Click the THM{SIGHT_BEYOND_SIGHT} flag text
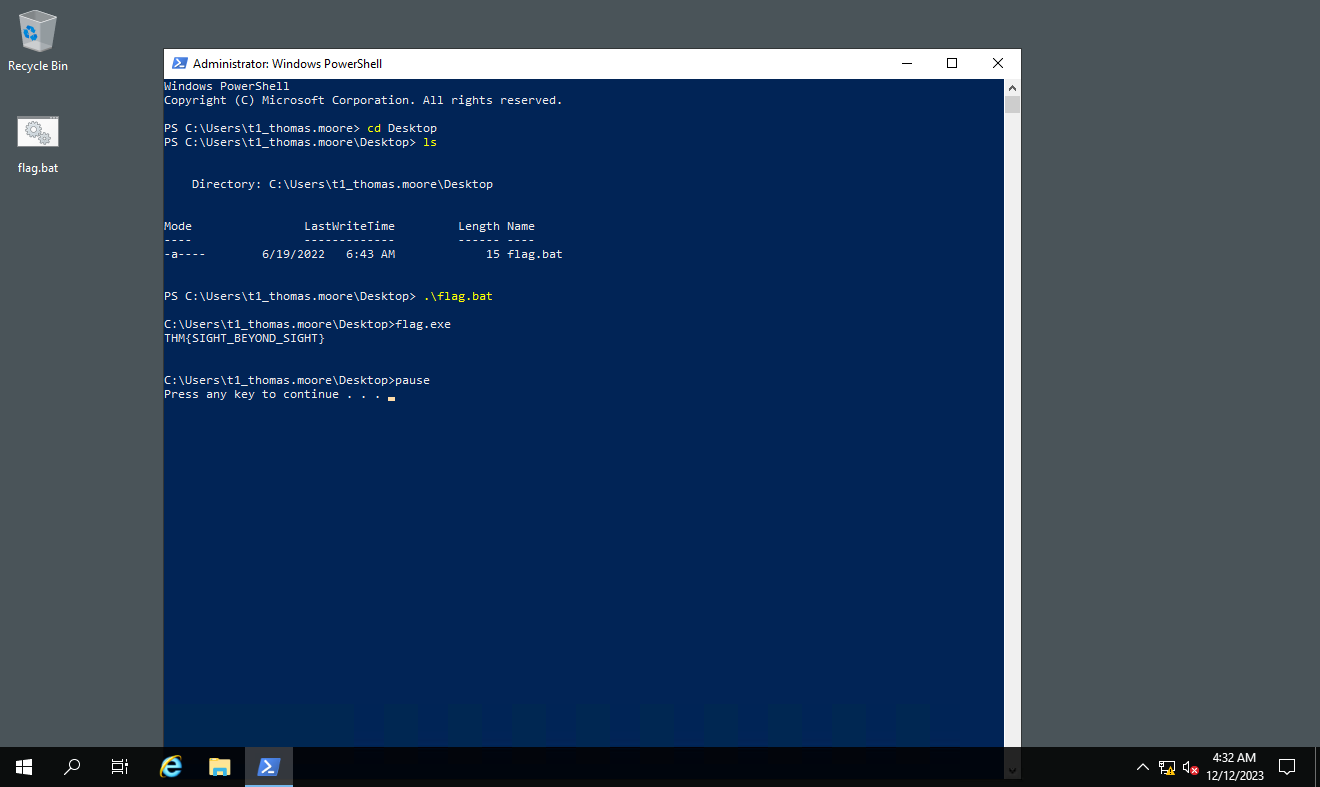The width and height of the screenshot is (1320, 787). (x=244, y=338)
